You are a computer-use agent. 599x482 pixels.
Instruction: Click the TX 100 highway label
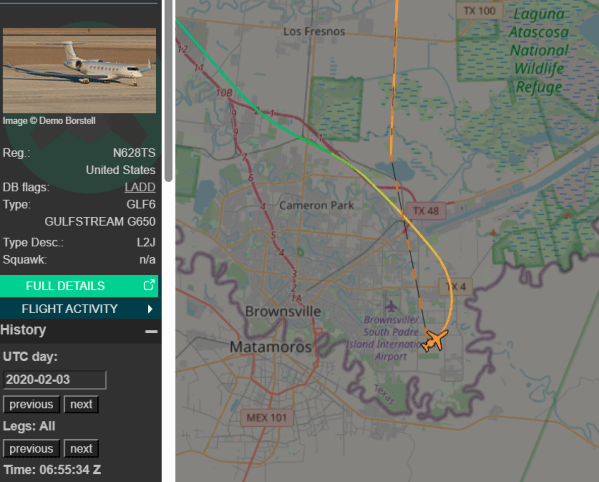coord(479,11)
